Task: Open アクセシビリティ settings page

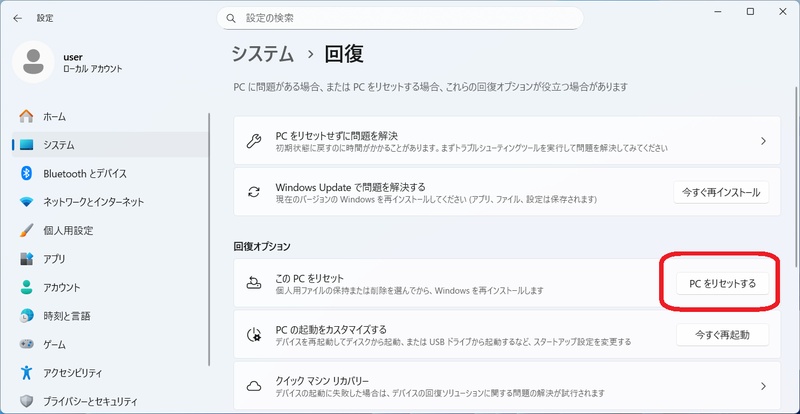Action: click(110, 373)
